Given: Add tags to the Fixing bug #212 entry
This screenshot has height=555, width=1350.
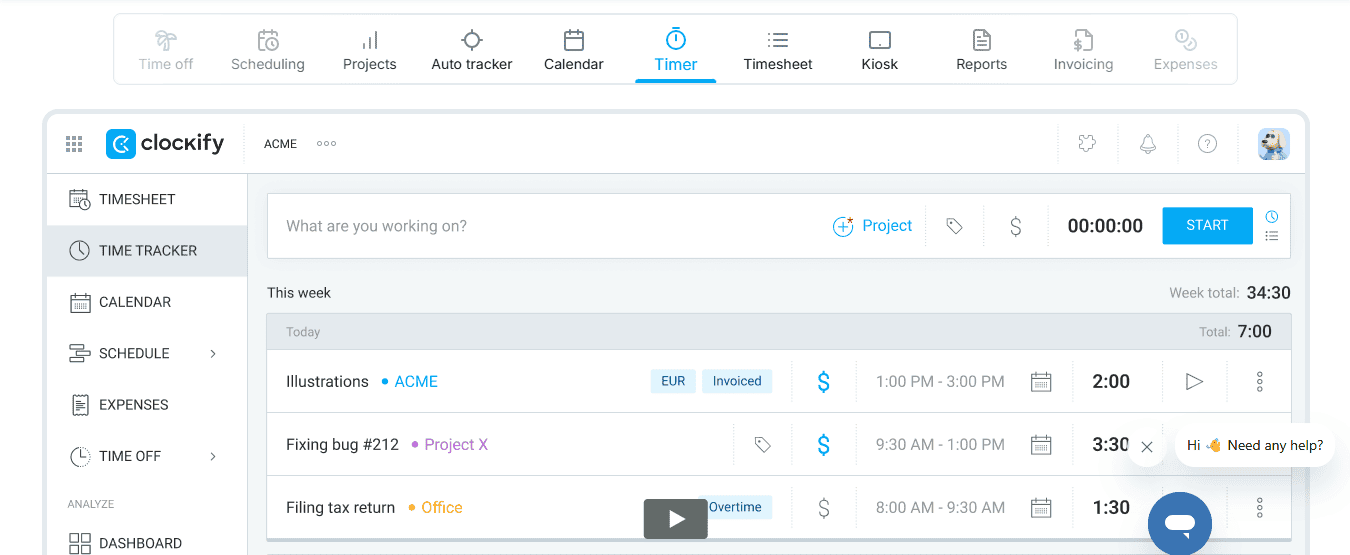Looking at the screenshot, I should (x=763, y=445).
